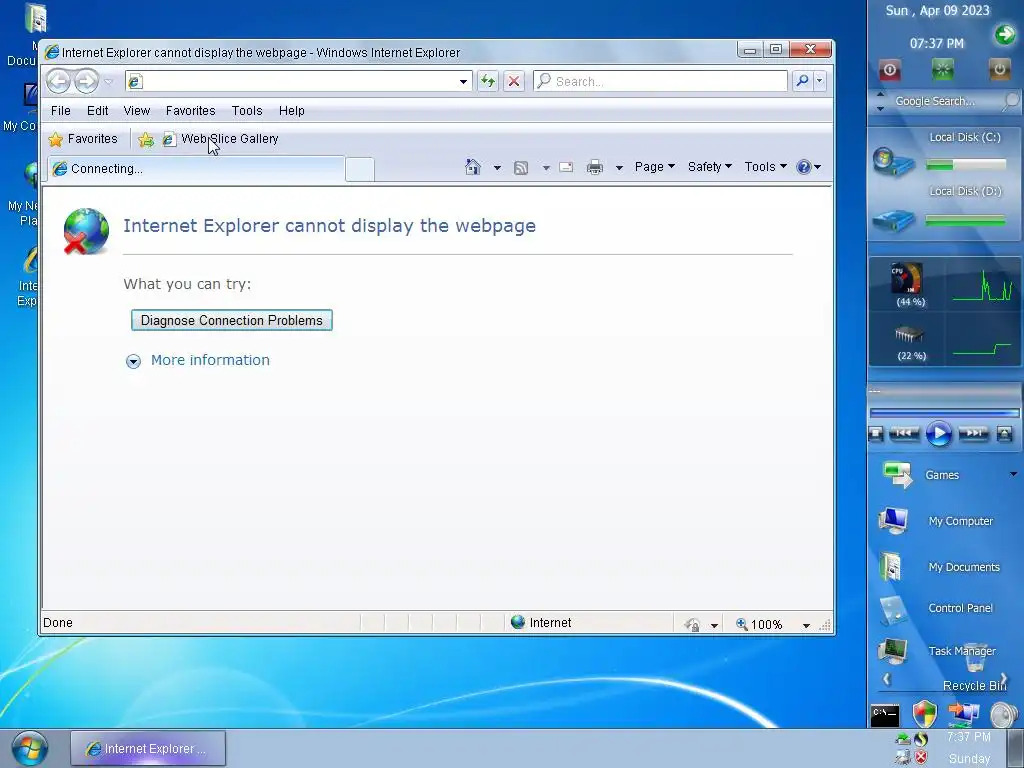Open the View menu
This screenshot has height=768, width=1024.
136,111
